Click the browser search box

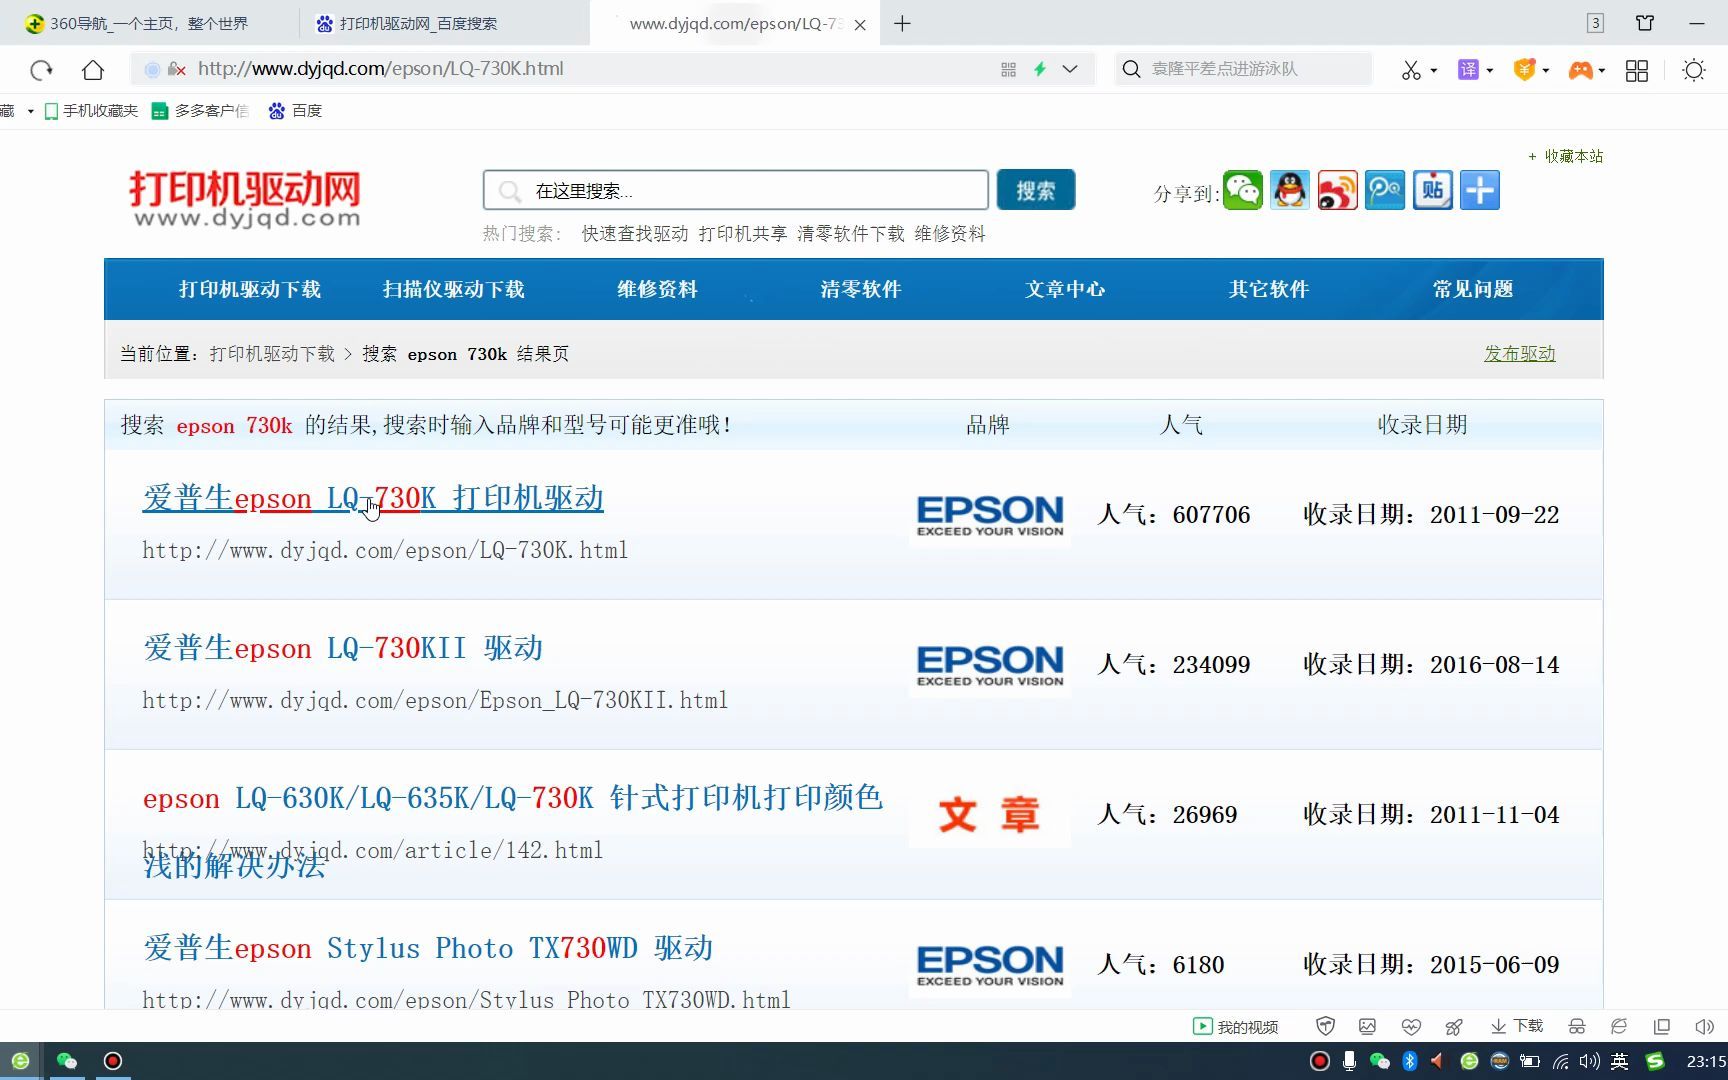coord(1243,69)
